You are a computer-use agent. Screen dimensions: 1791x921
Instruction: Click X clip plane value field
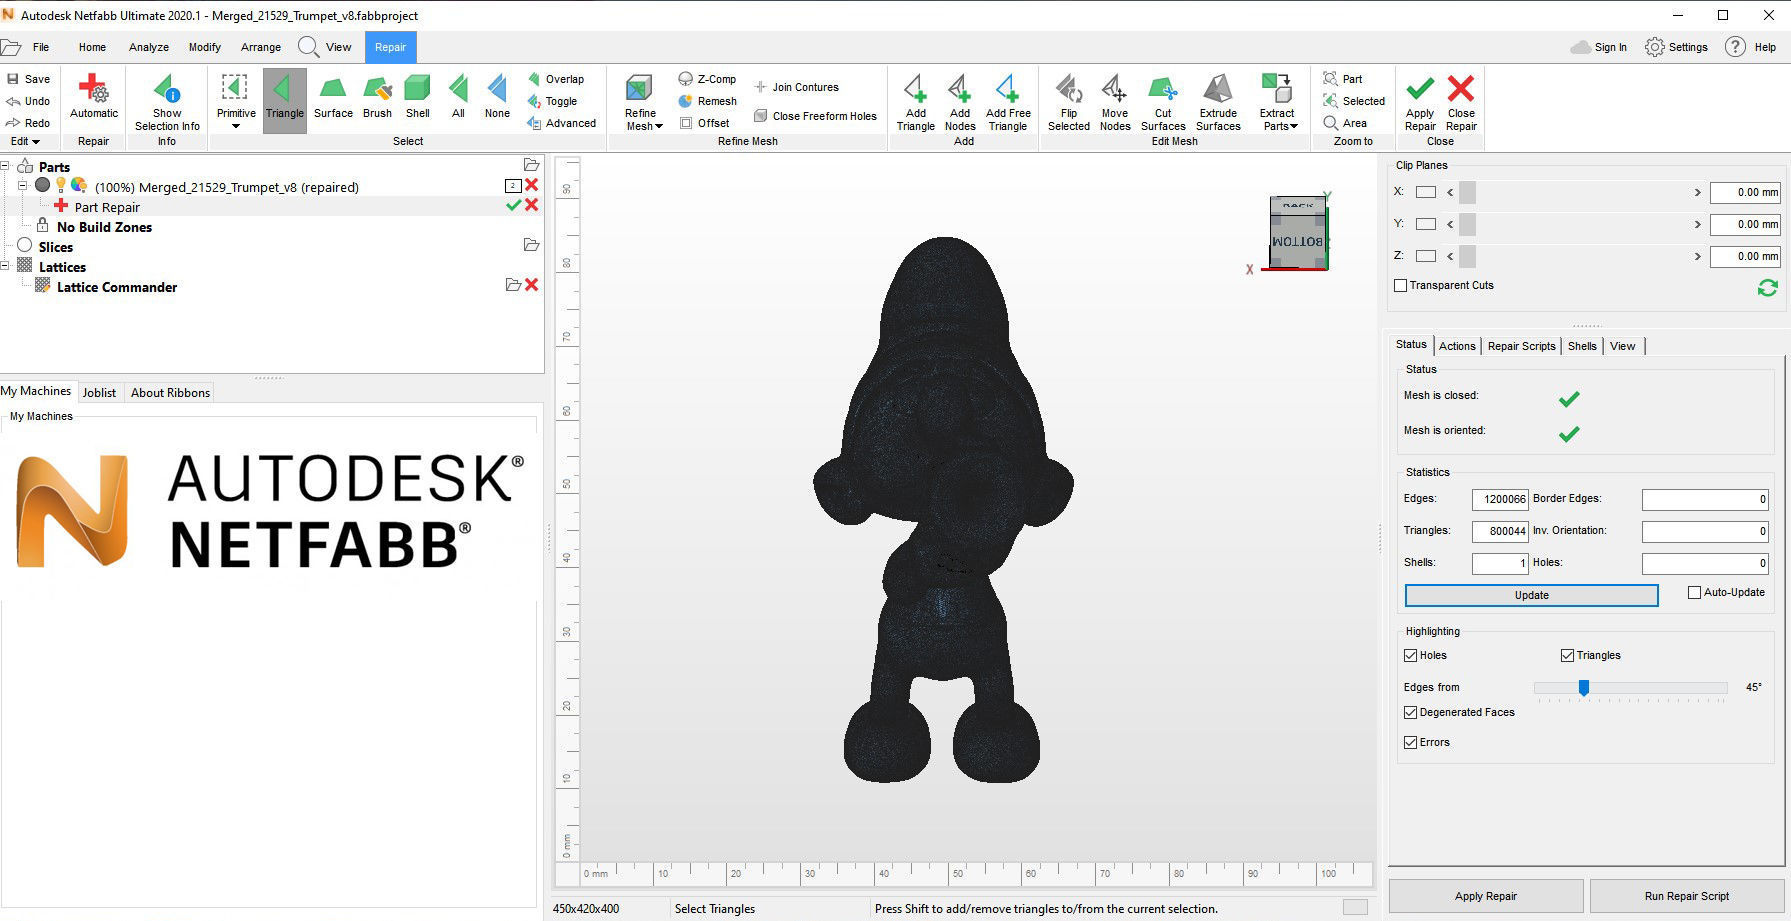(x=1745, y=192)
